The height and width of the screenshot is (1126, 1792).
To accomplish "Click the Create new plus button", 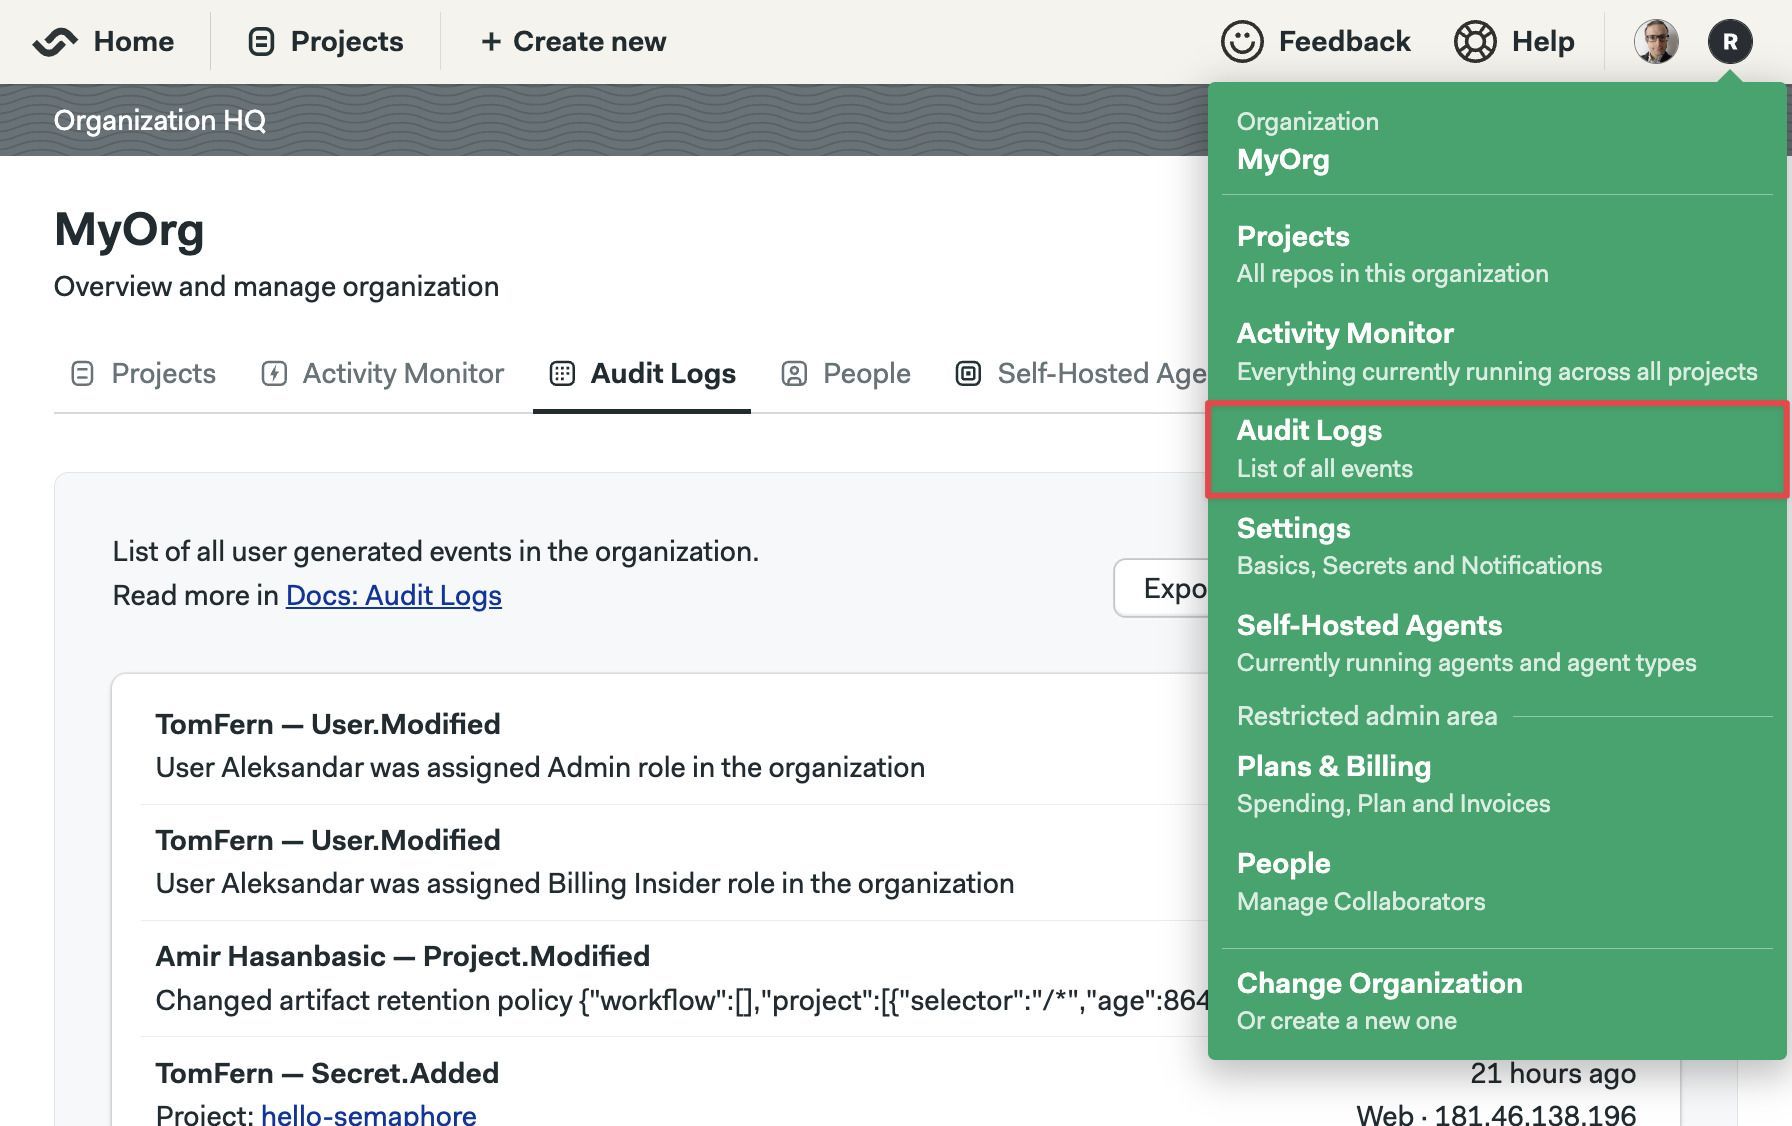I will point(573,42).
